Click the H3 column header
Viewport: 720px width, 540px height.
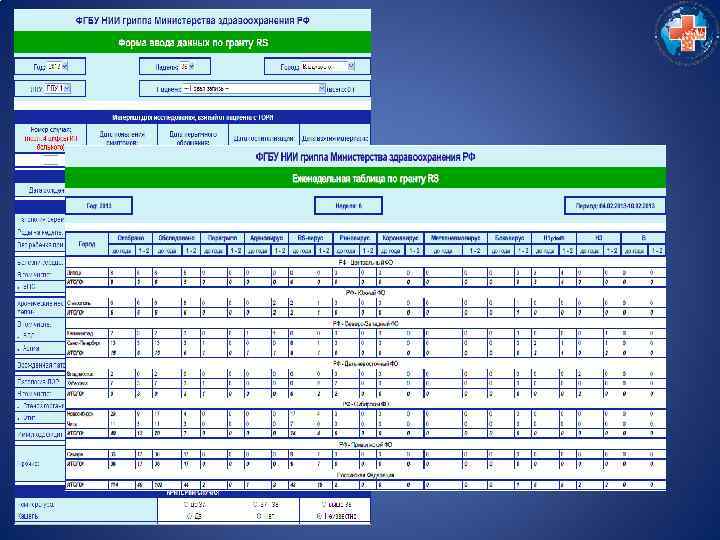(x=598, y=238)
